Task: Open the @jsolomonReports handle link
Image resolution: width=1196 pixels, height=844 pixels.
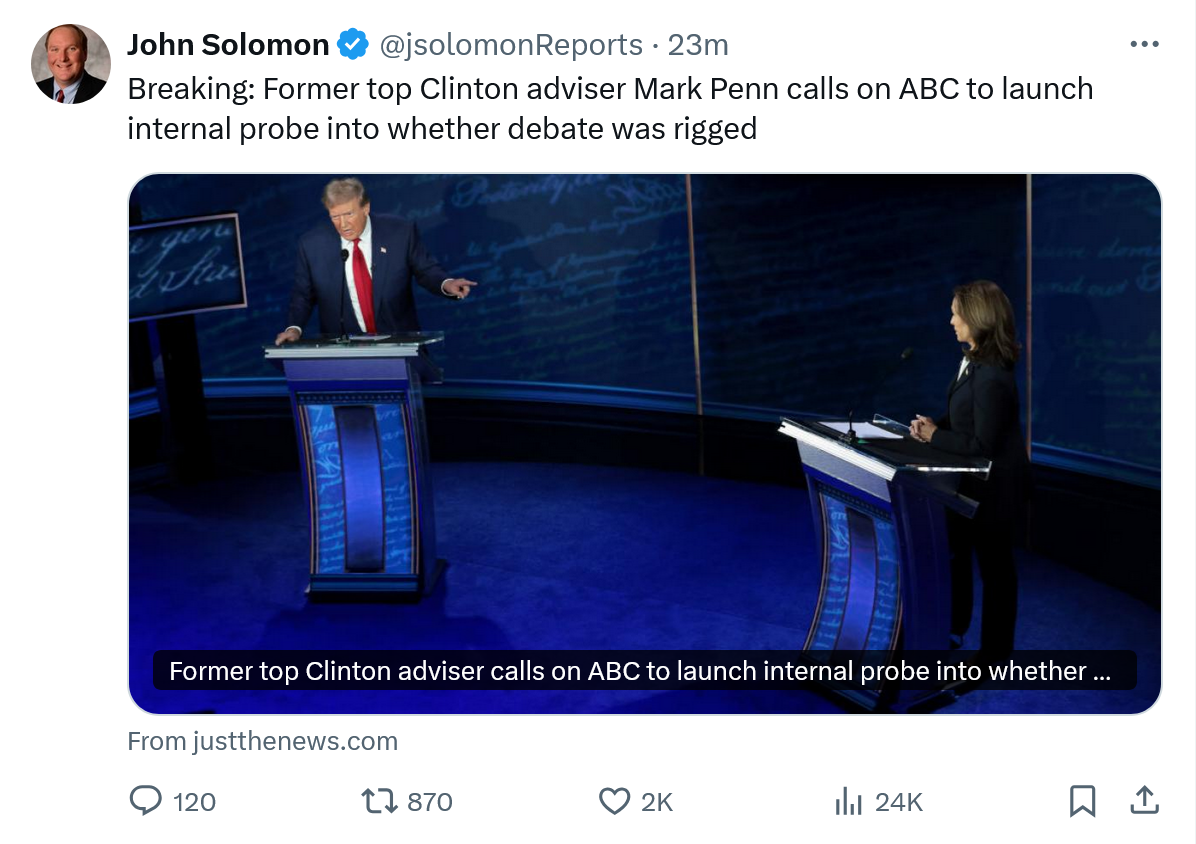Action: point(510,45)
